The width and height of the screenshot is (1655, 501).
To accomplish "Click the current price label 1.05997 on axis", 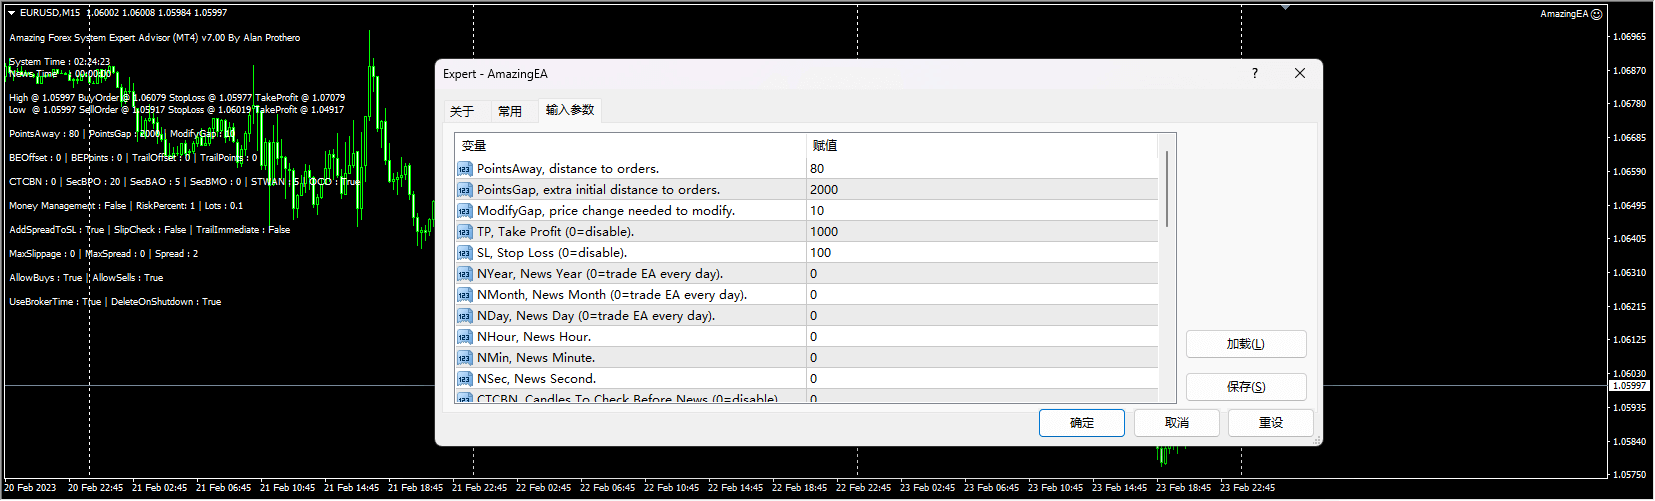I will click(1630, 385).
